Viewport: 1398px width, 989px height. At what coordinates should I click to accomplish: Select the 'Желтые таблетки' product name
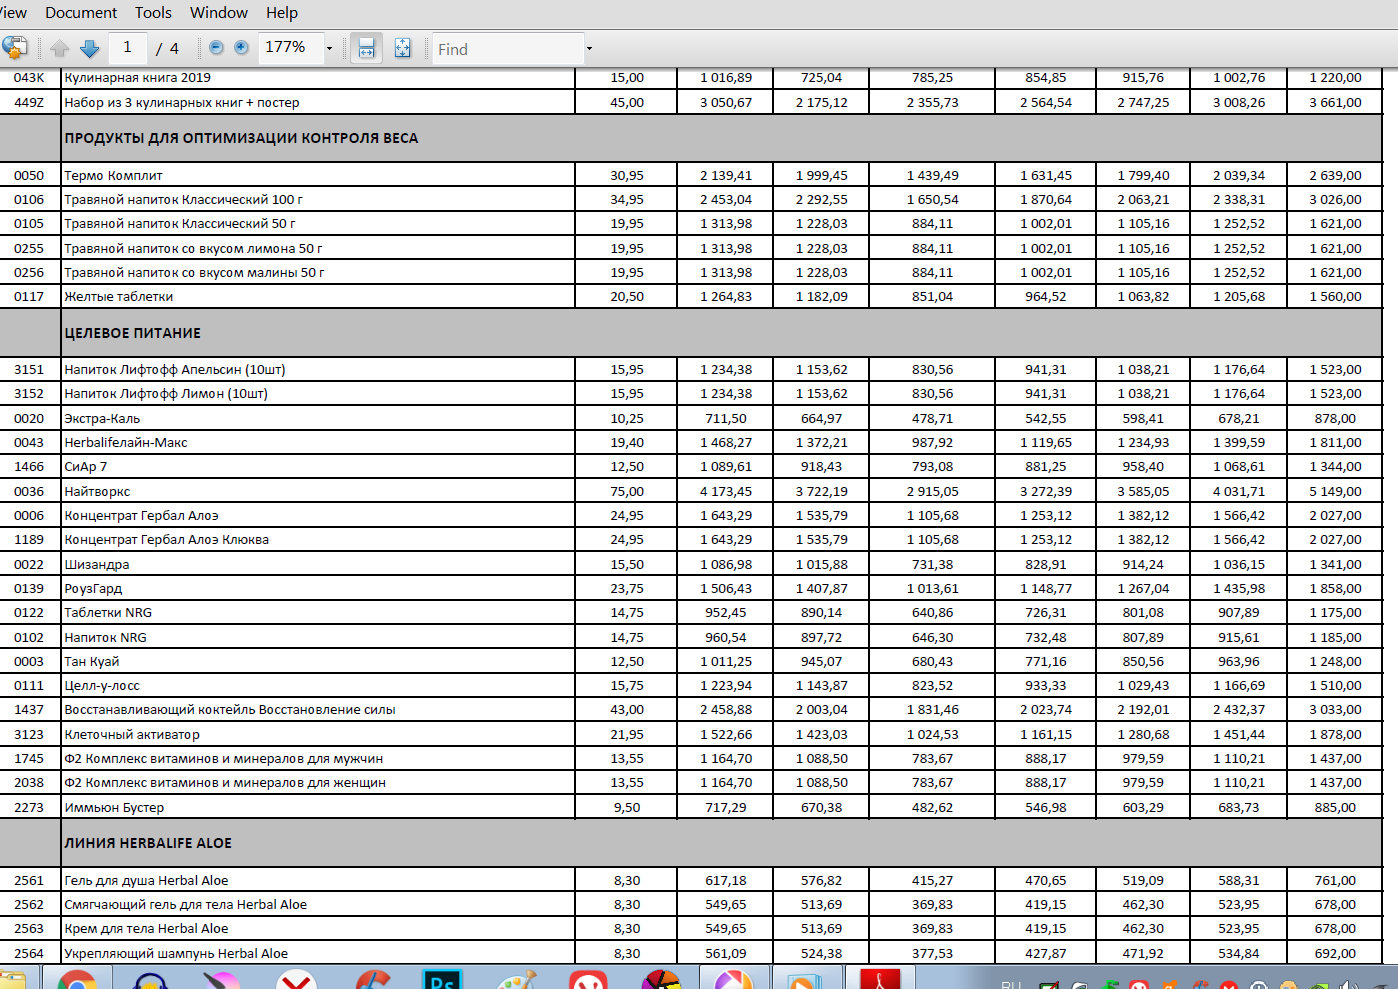(x=118, y=296)
